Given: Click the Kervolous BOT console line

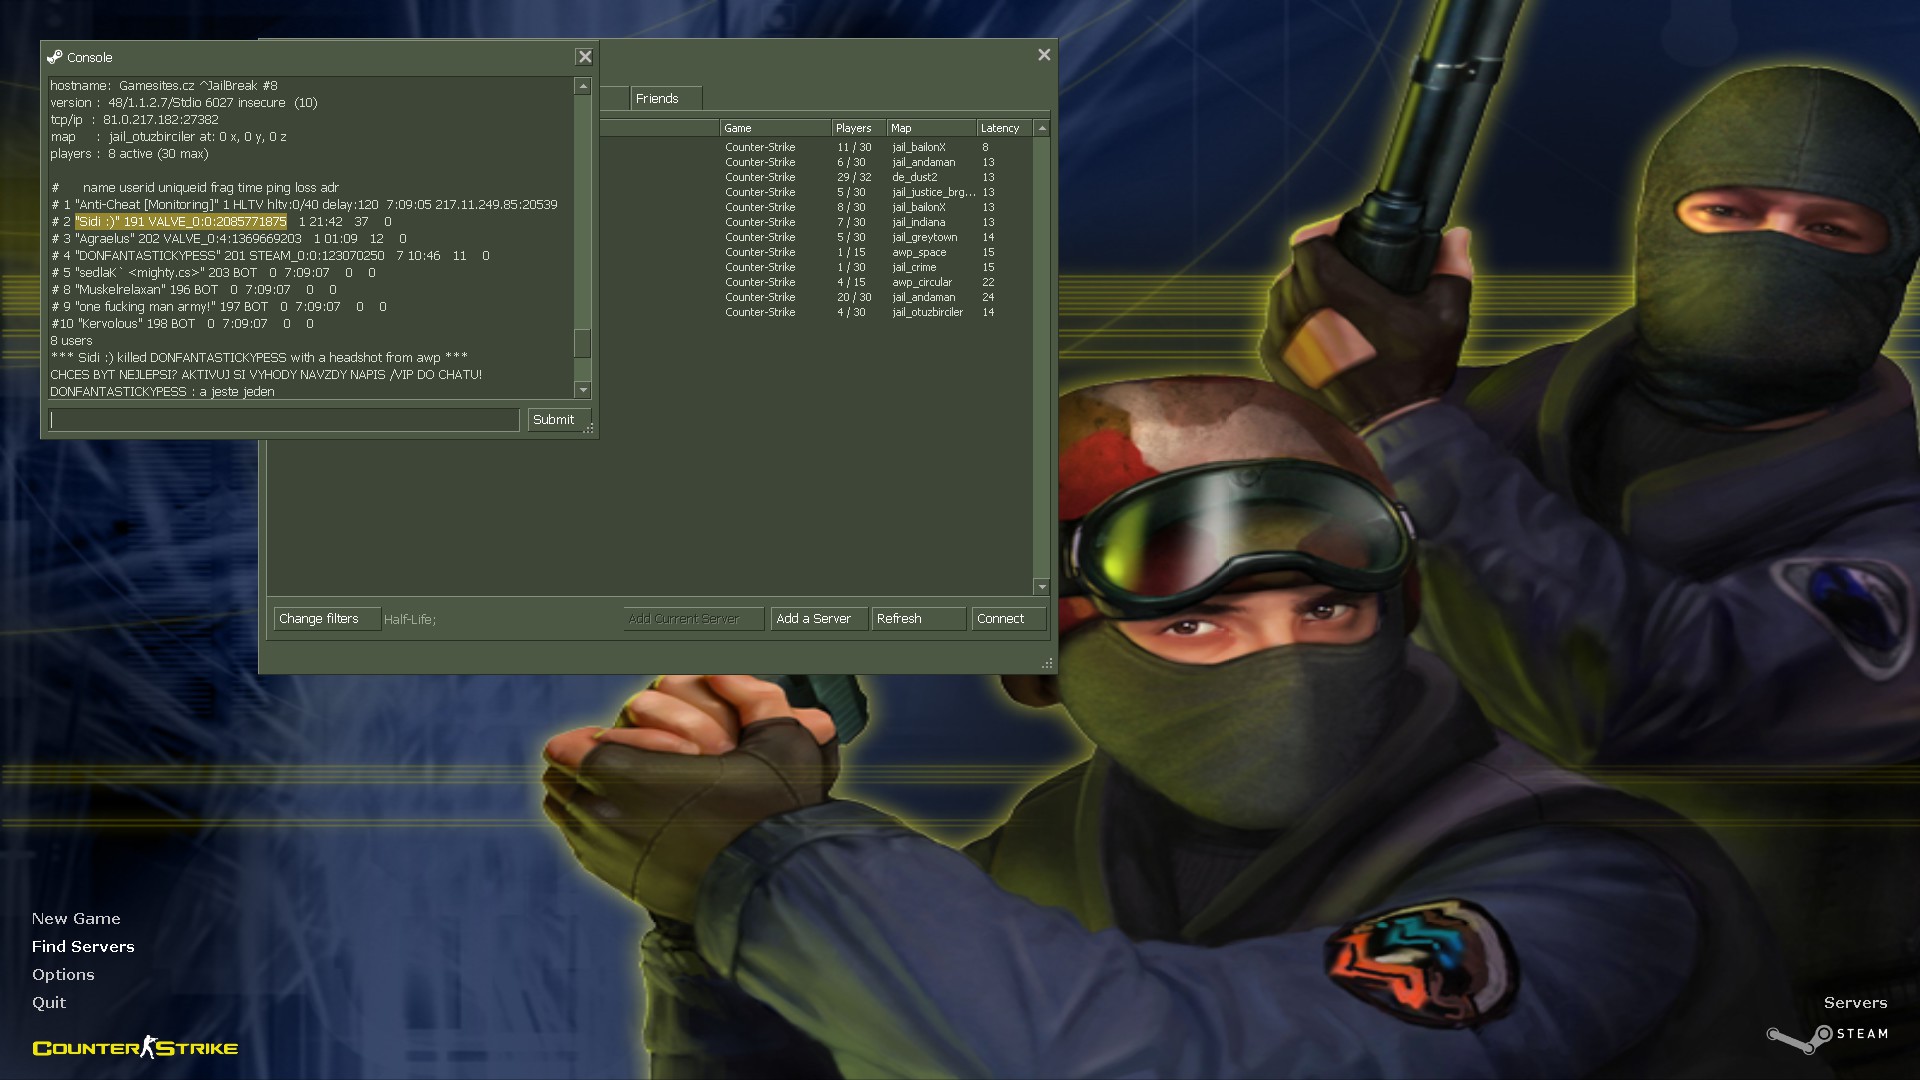Looking at the screenshot, I should tap(182, 324).
